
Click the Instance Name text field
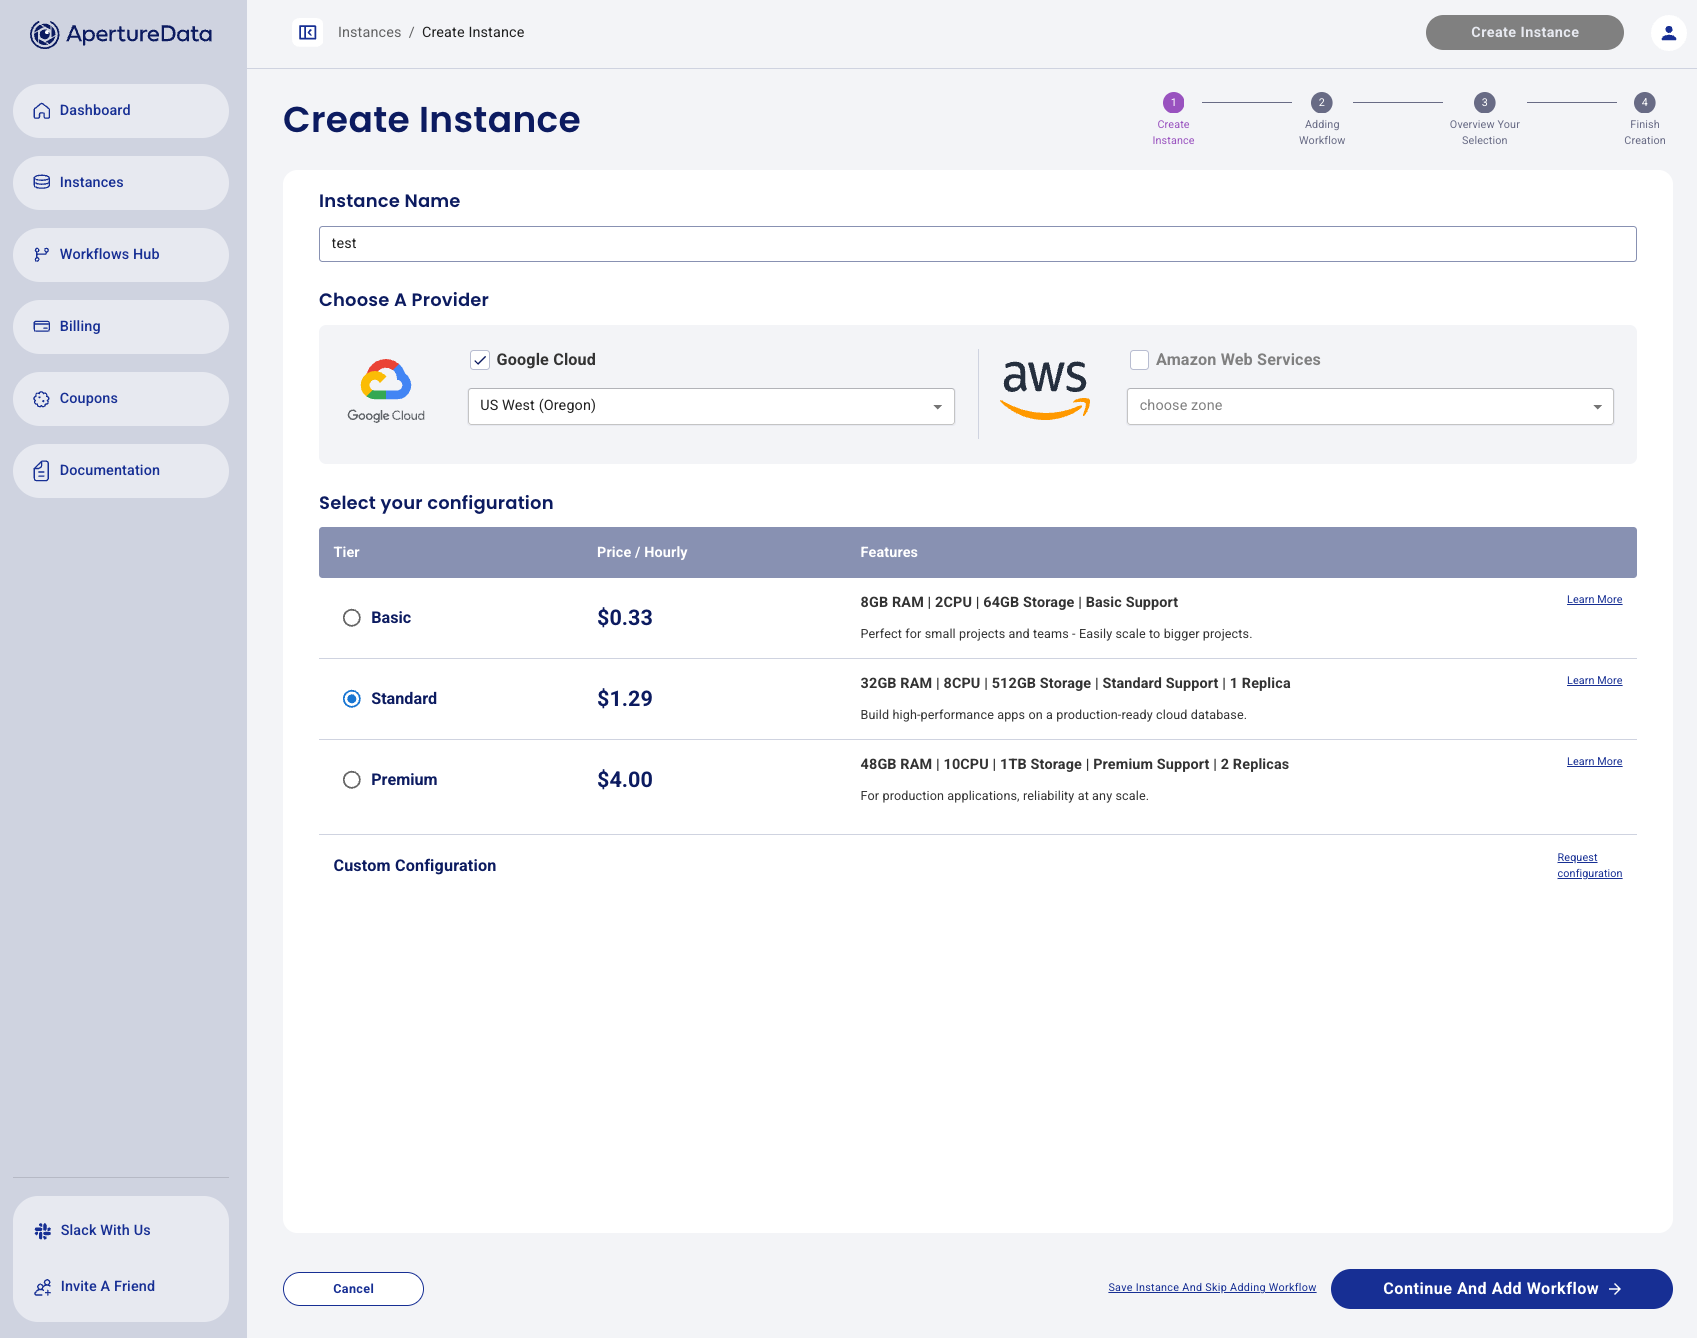(x=977, y=244)
